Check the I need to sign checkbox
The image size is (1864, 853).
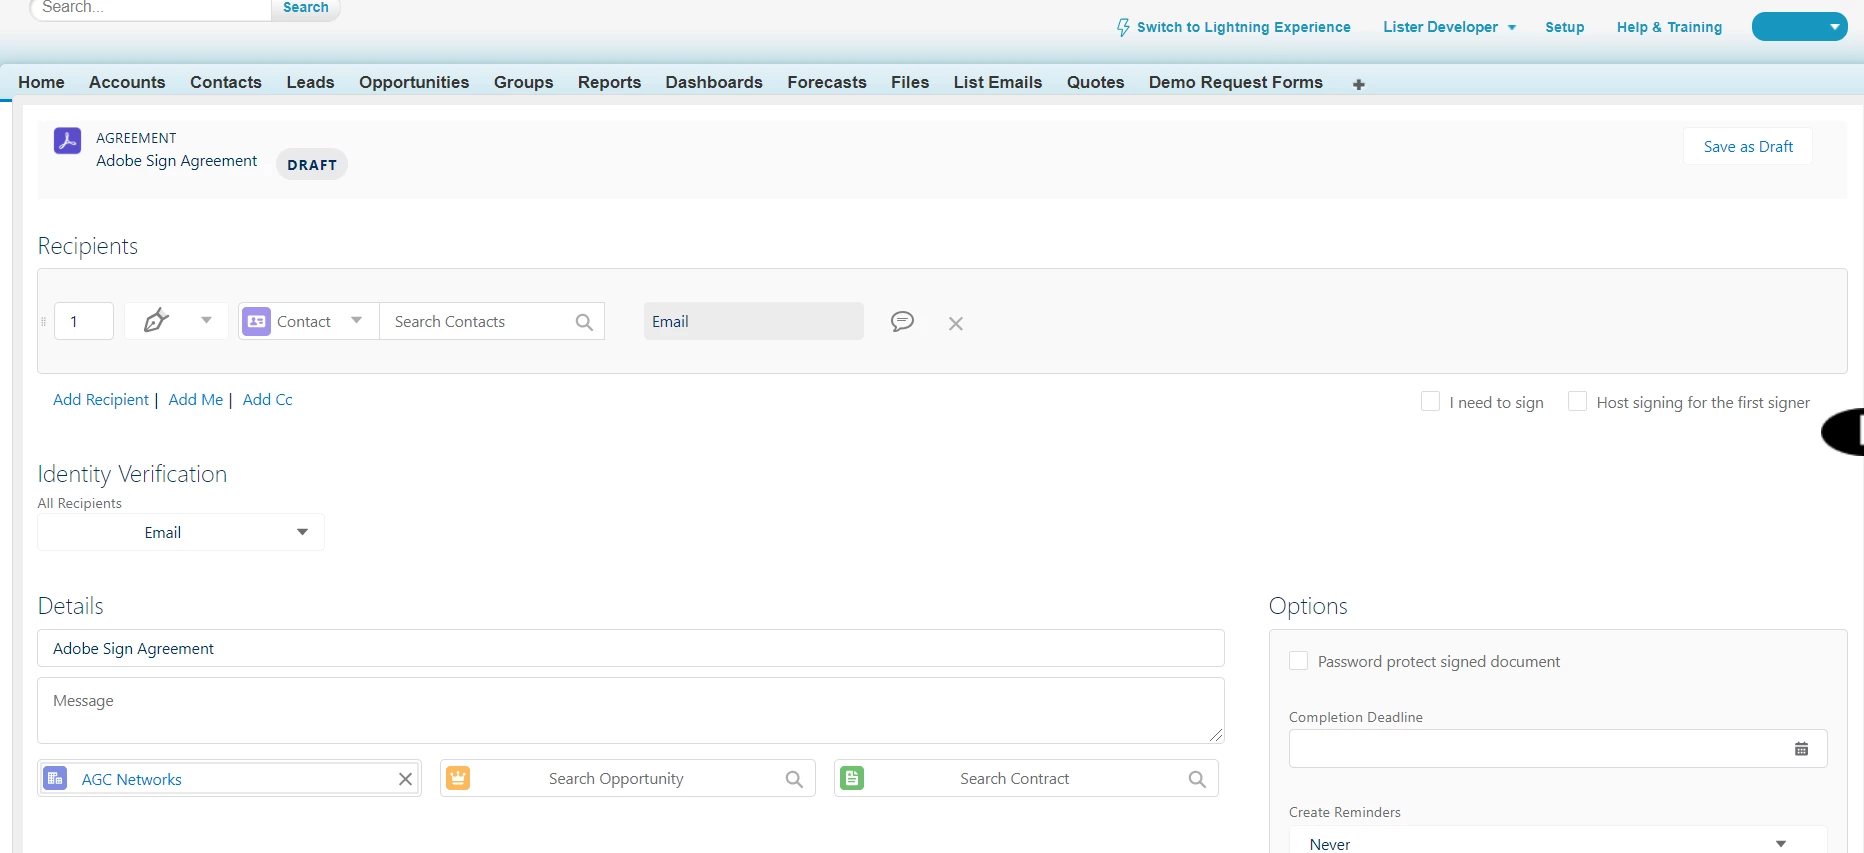coord(1430,401)
